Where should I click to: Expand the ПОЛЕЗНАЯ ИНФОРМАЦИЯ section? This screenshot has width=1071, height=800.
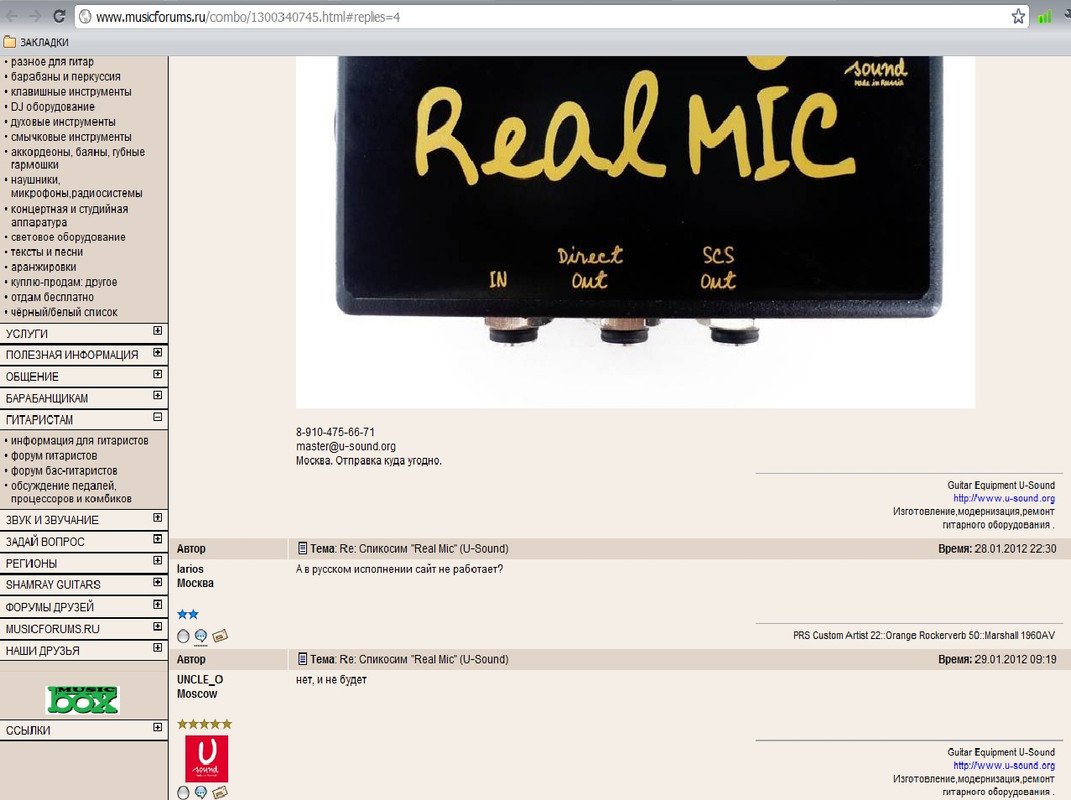pyautogui.click(x=158, y=353)
